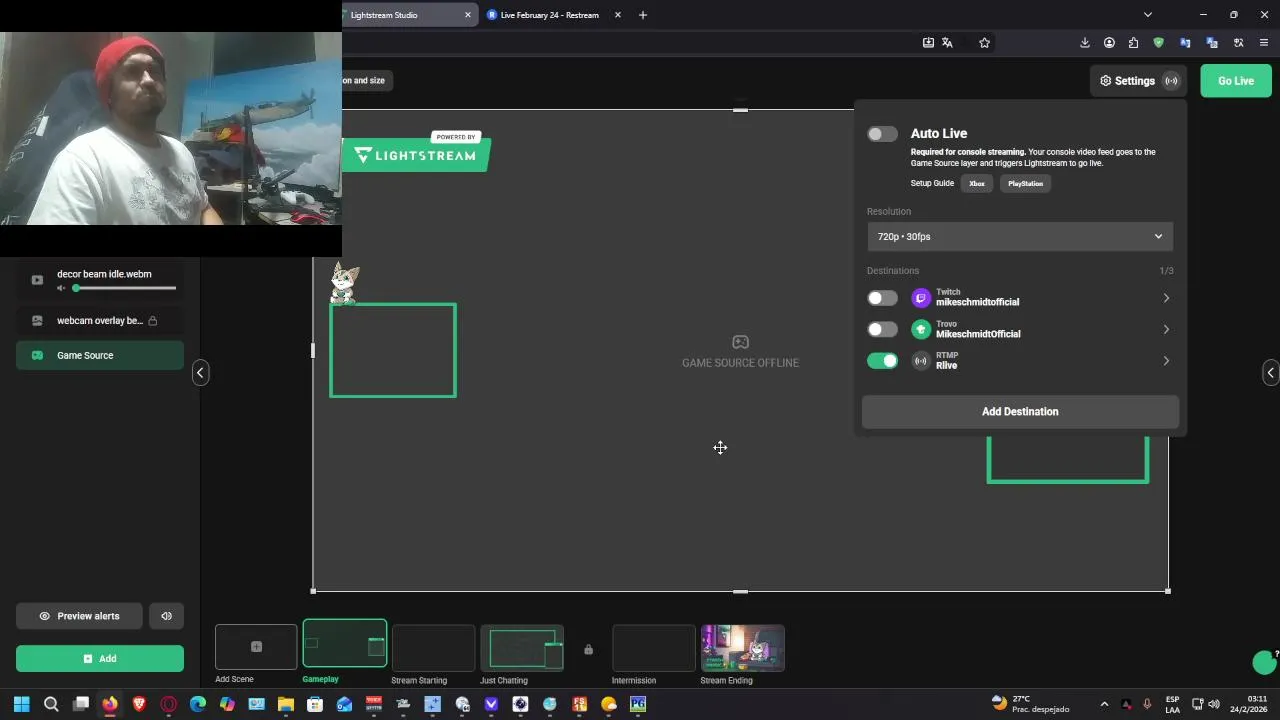Open the 720p 30fps resolution dropdown

click(x=1020, y=237)
